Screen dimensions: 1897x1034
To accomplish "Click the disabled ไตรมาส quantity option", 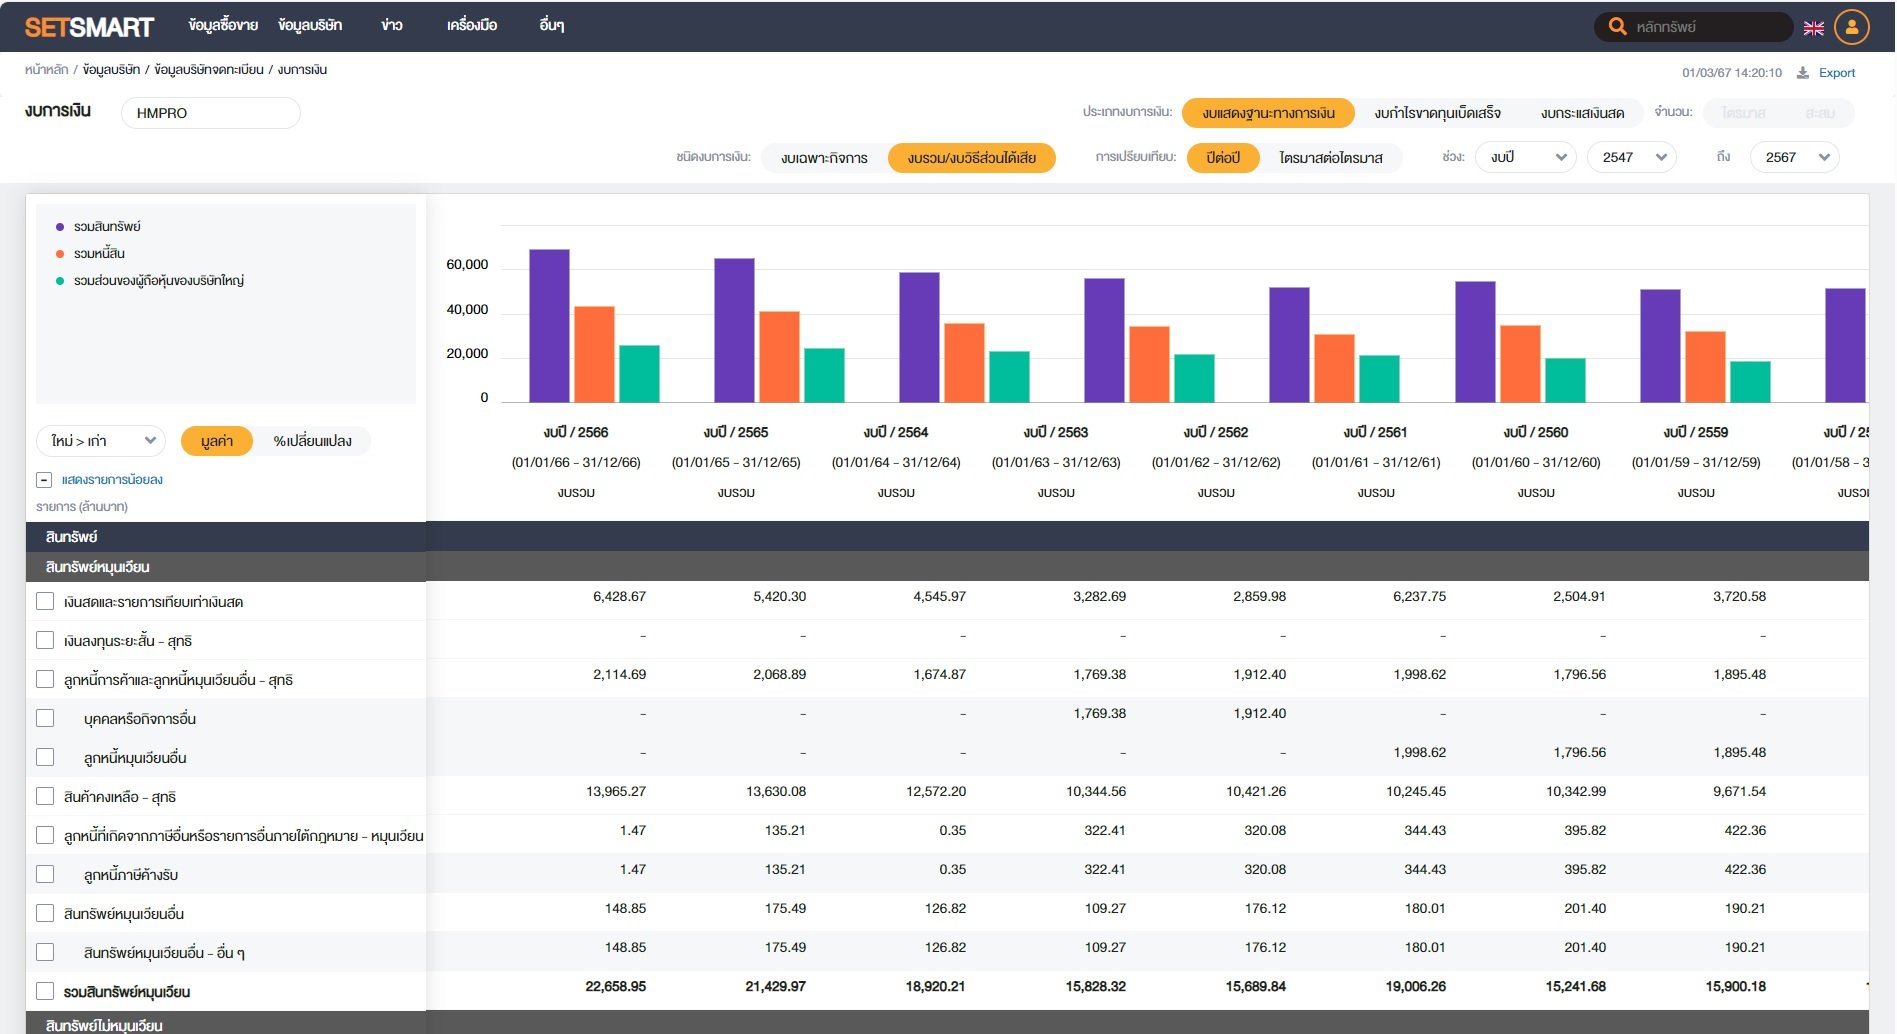I will pos(1743,113).
